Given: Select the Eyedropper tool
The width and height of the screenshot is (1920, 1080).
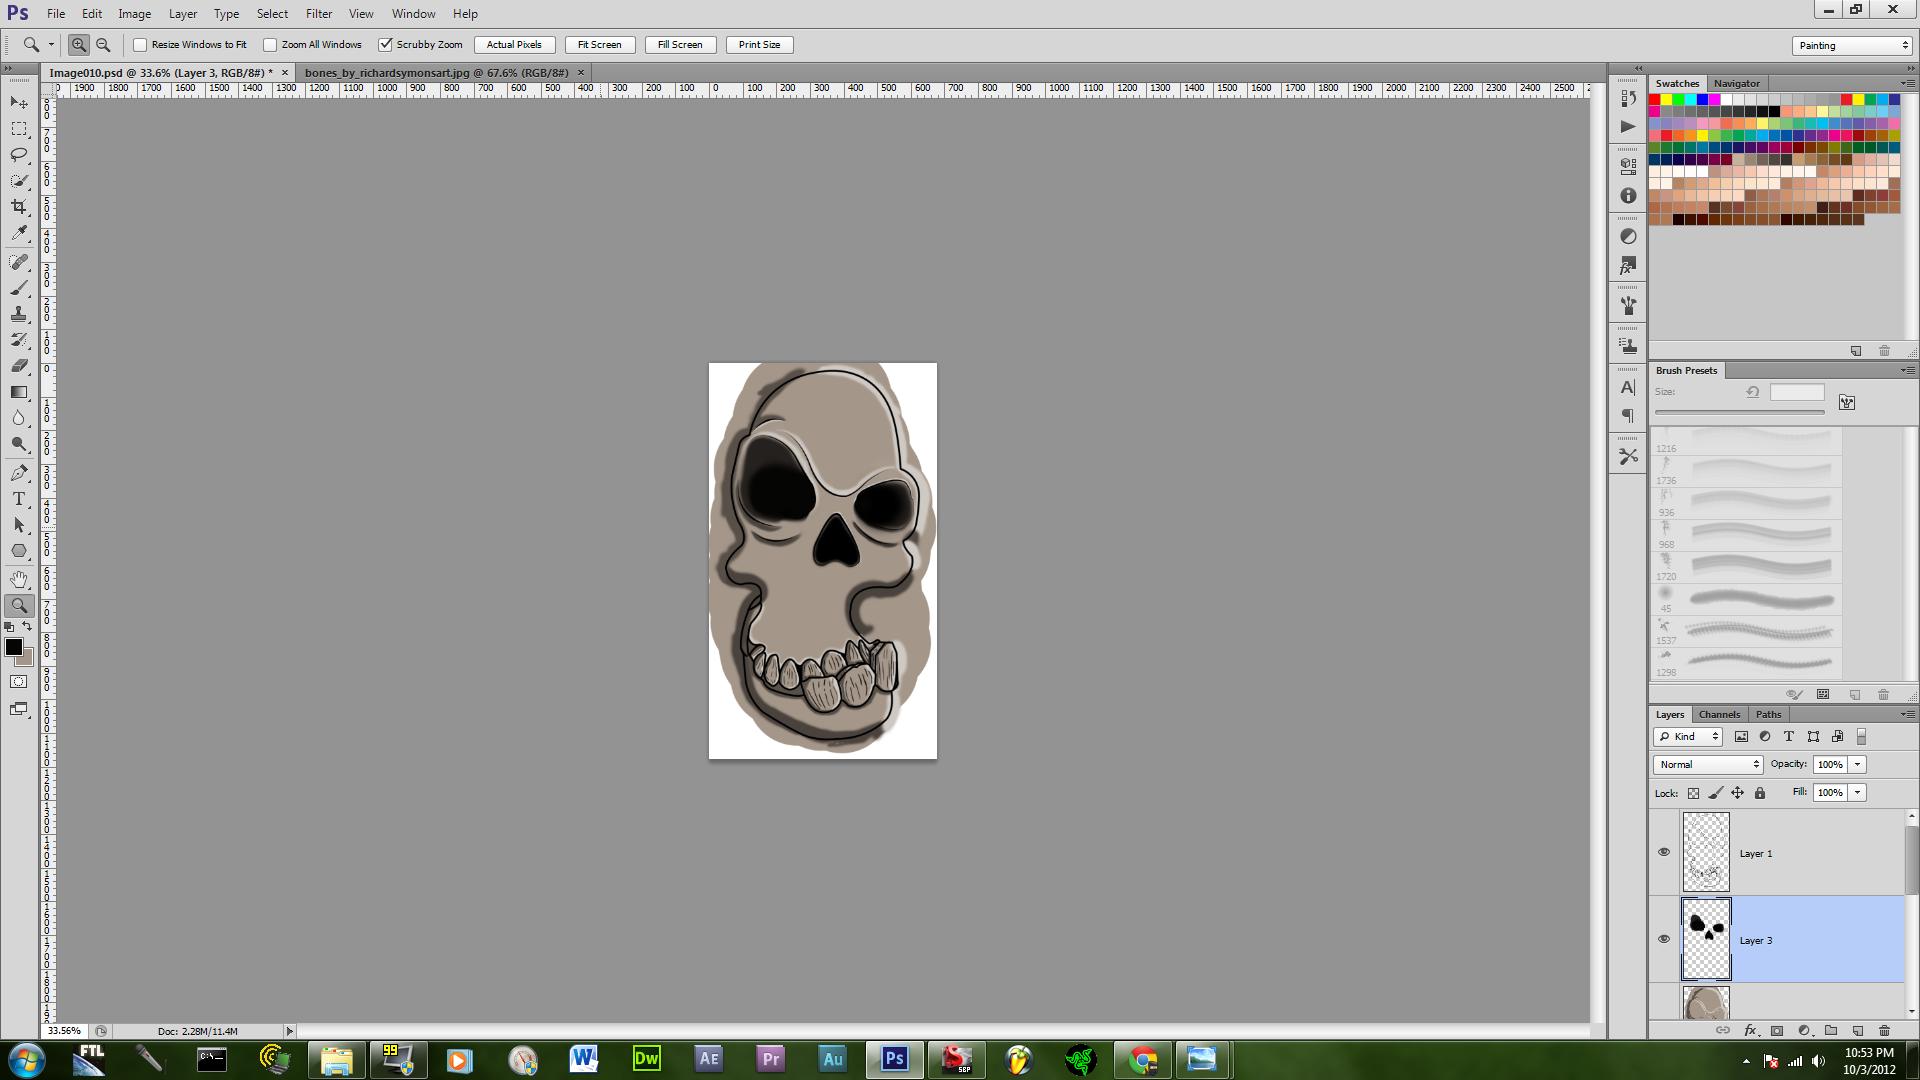Looking at the screenshot, I should 19,233.
